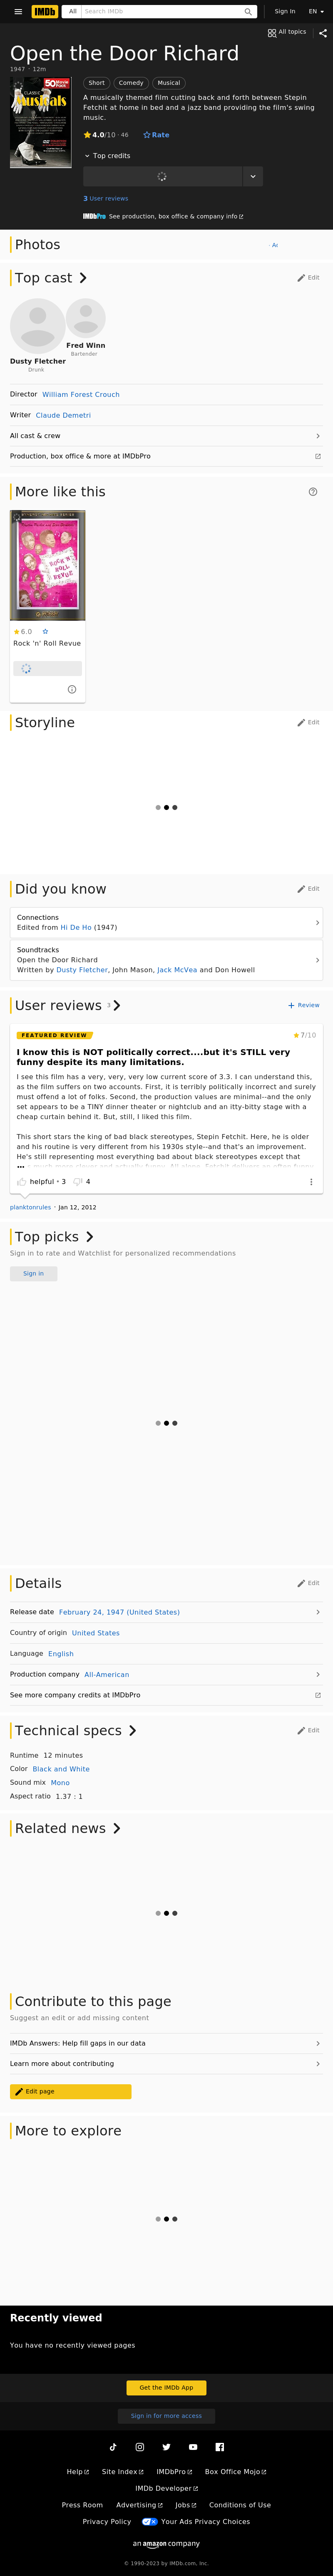Viewport: 333px width, 2576px height.
Task: Click the Open the Door Richard poster
Action: (x=41, y=123)
